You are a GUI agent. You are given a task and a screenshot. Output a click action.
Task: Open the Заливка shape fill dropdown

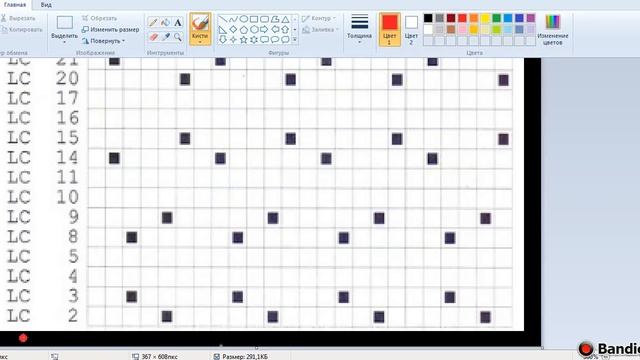click(x=320, y=30)
